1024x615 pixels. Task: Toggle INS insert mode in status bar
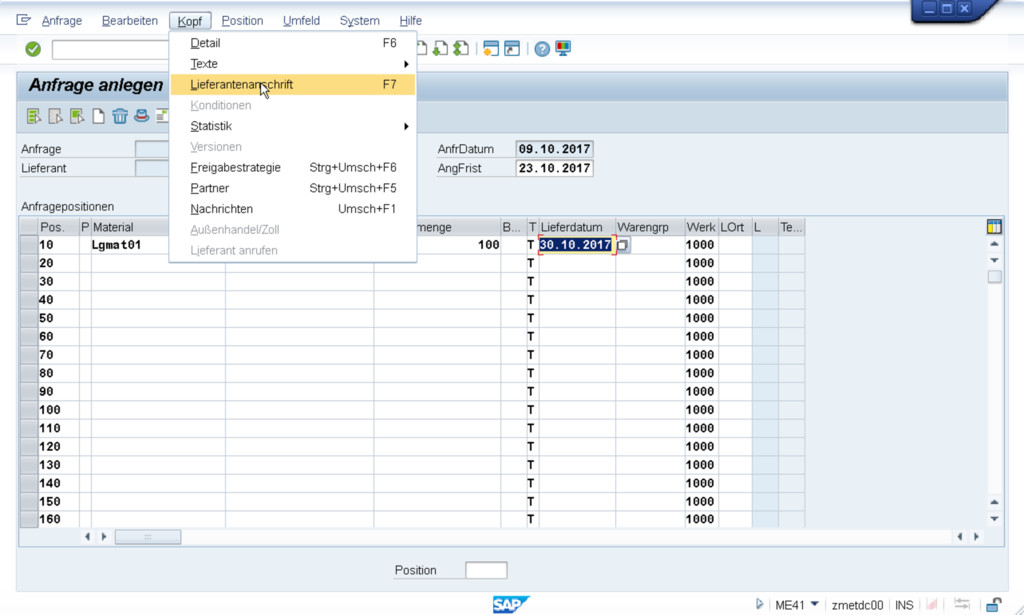pos(904,605)
